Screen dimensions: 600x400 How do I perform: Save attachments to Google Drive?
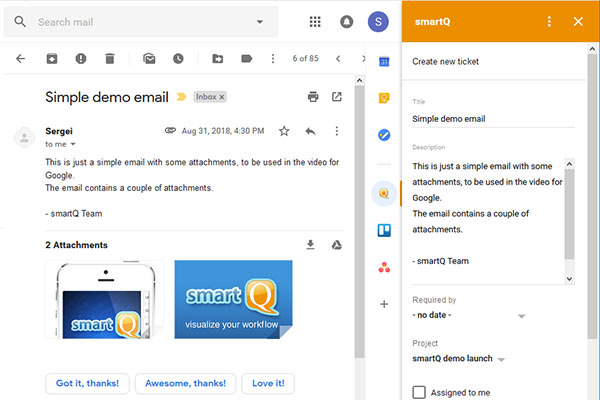(x=337, y=245)
